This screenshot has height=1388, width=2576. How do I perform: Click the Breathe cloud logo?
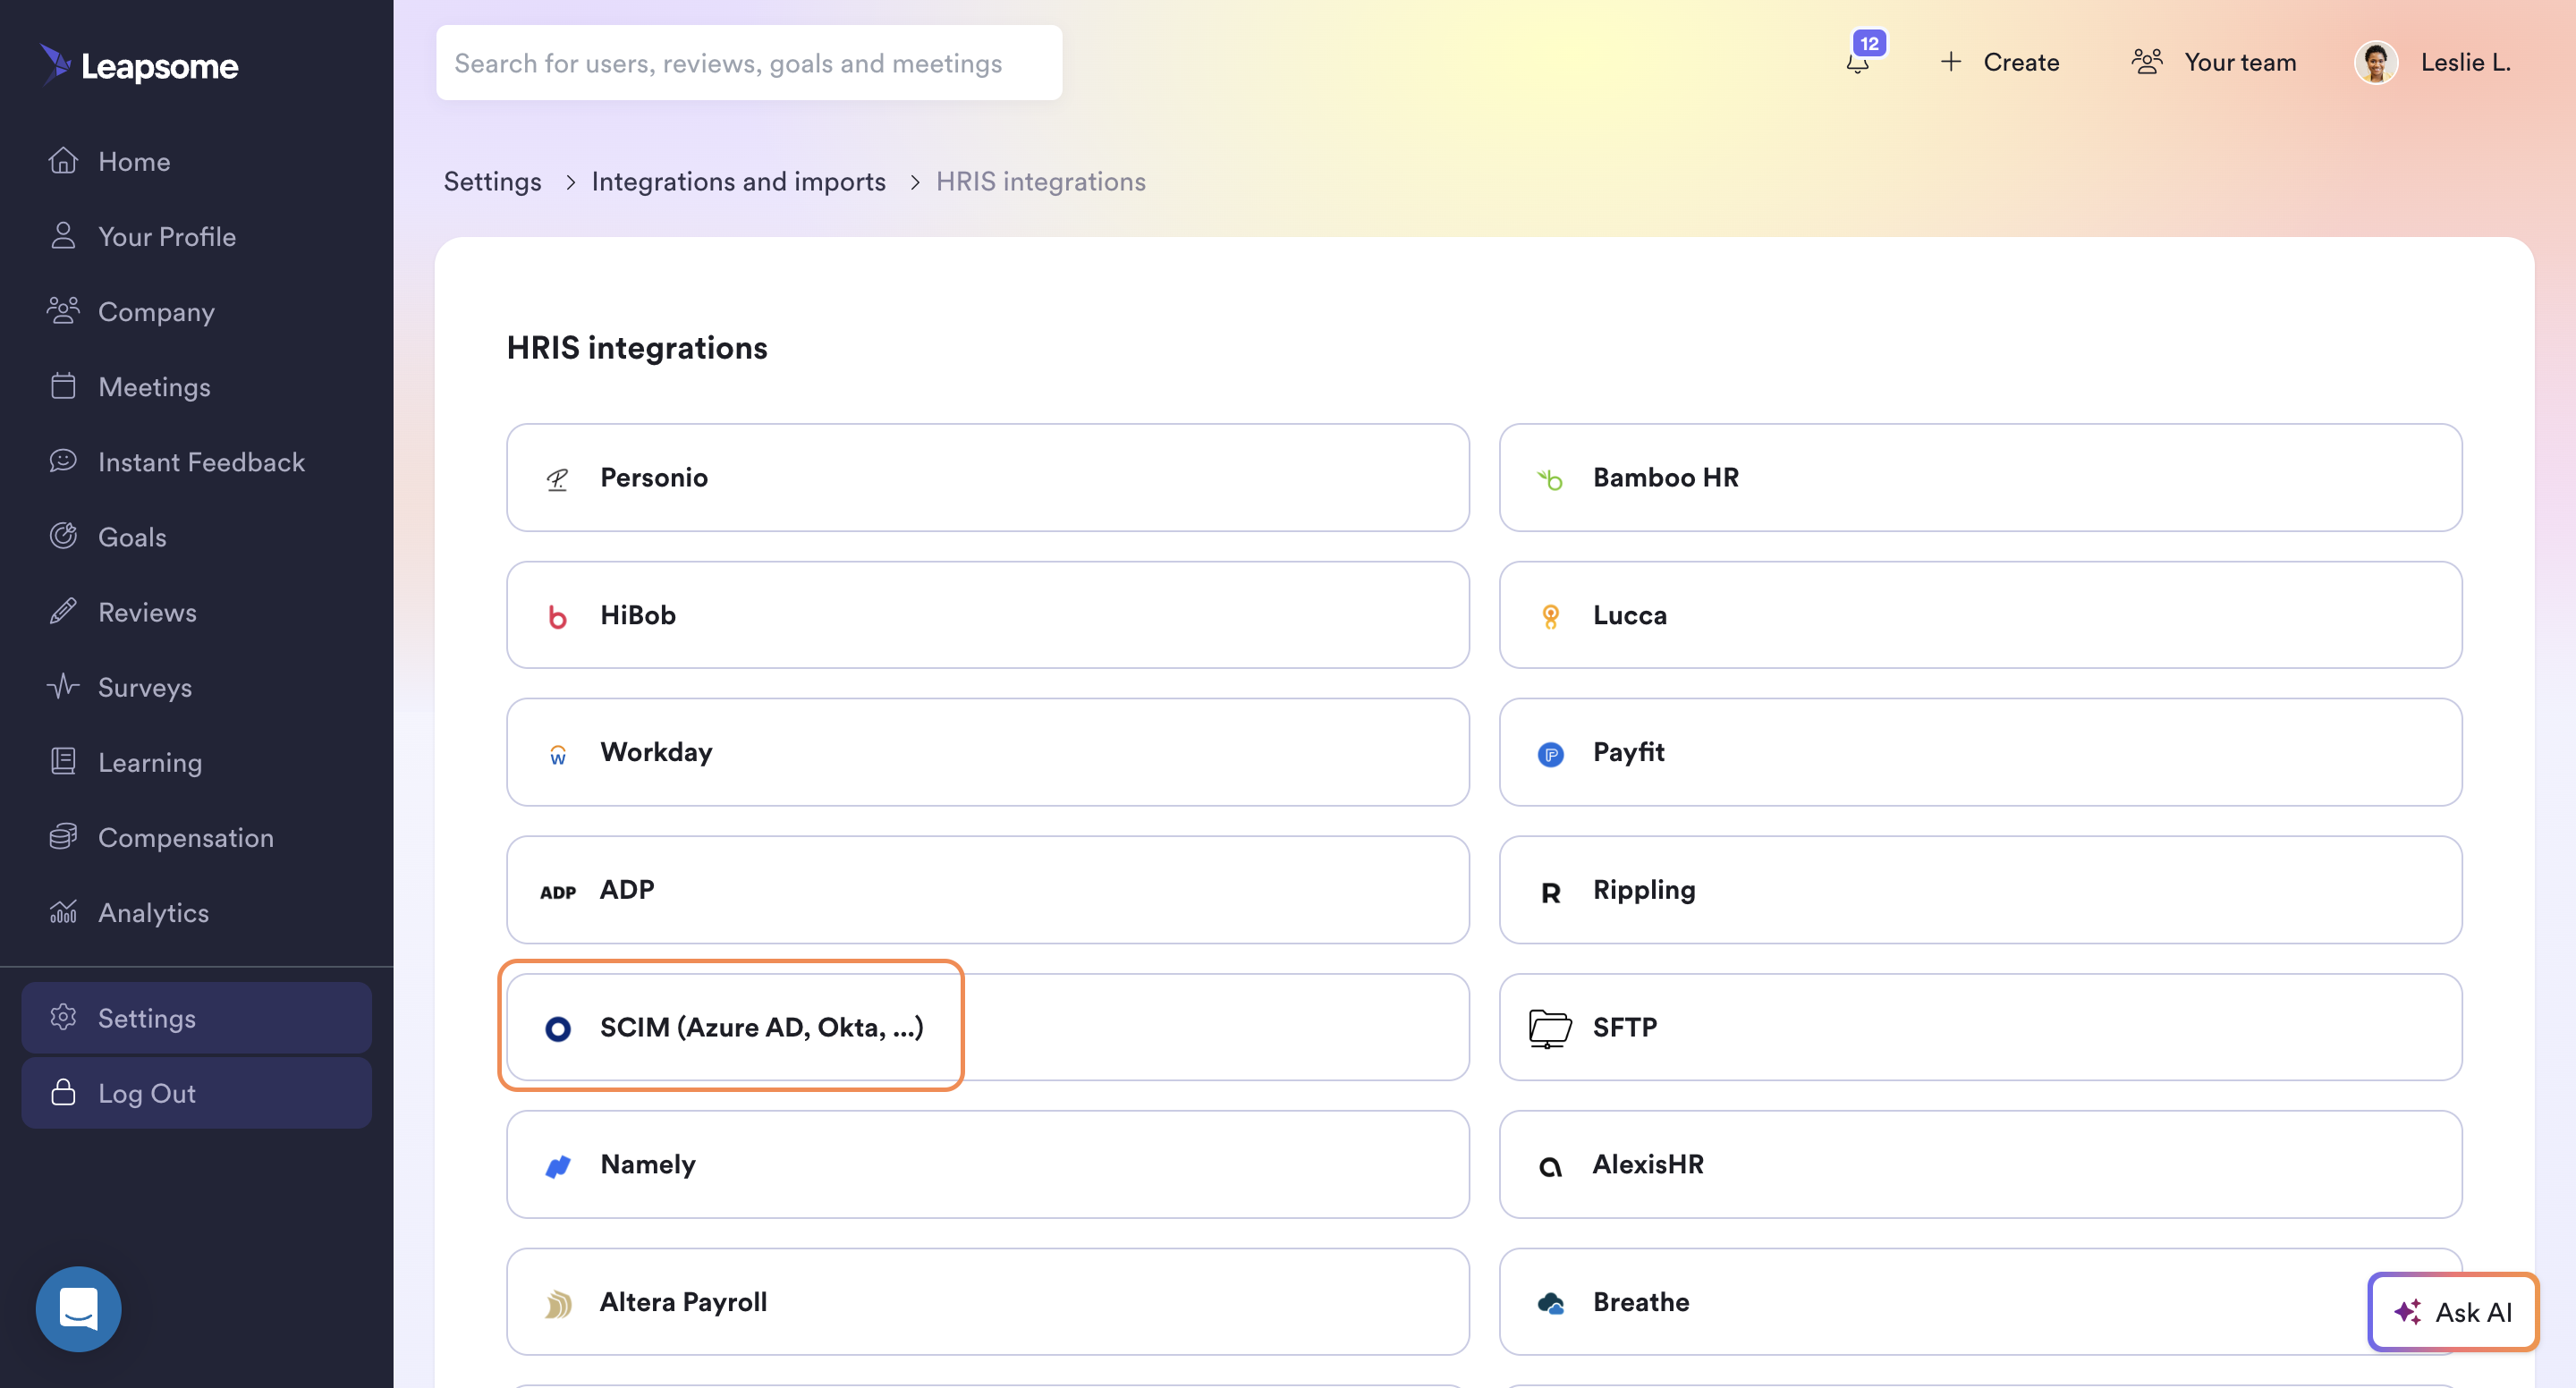(x=1550, y=1302)
